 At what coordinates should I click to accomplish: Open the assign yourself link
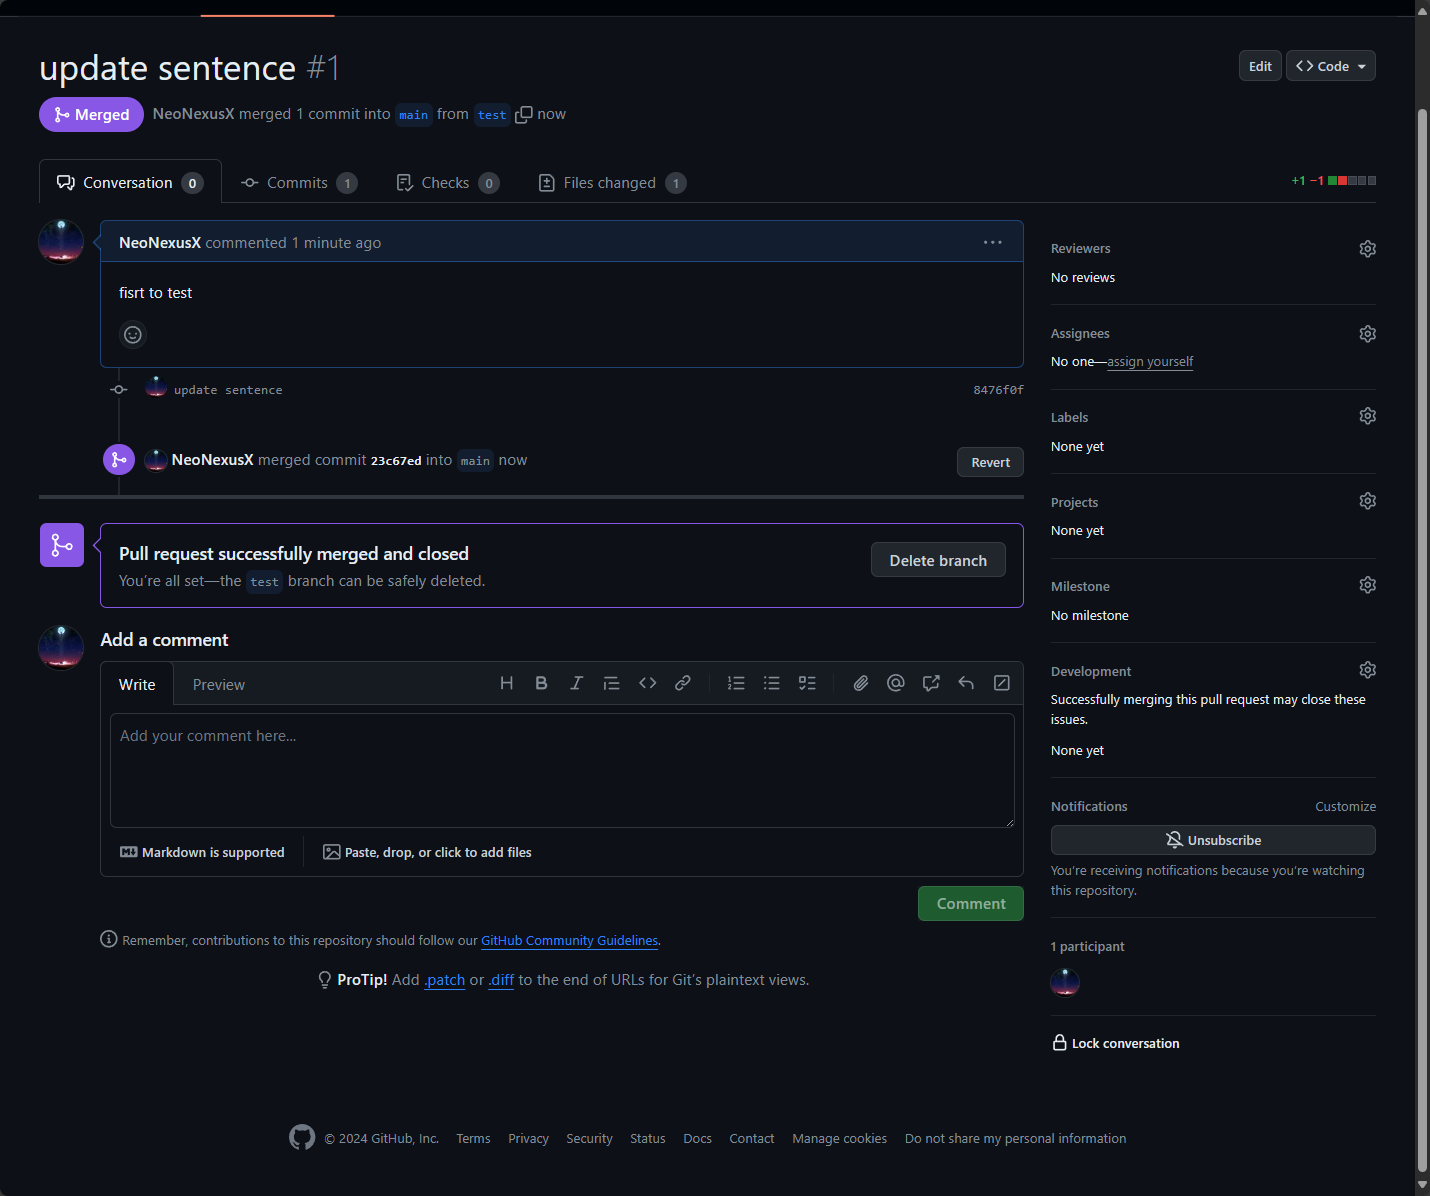(1150, 362)
